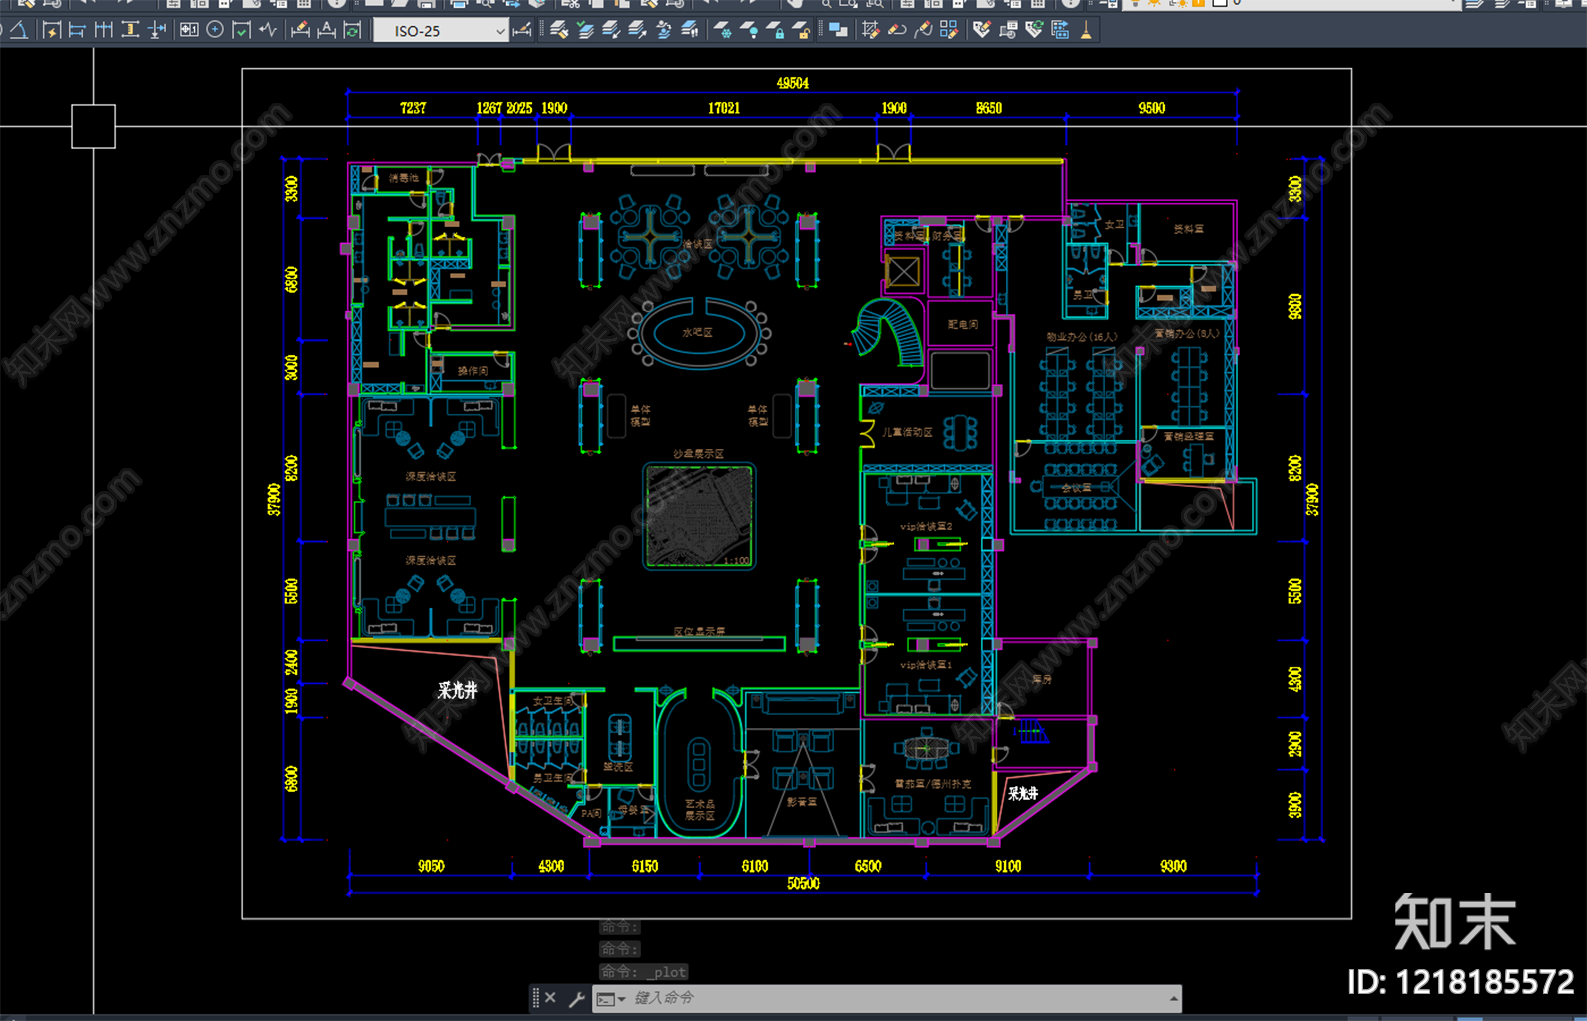Click the Layer Freeze snowflake icon
The image size is (1587, 1021).
pyautogui.click(x=722, y=30)
